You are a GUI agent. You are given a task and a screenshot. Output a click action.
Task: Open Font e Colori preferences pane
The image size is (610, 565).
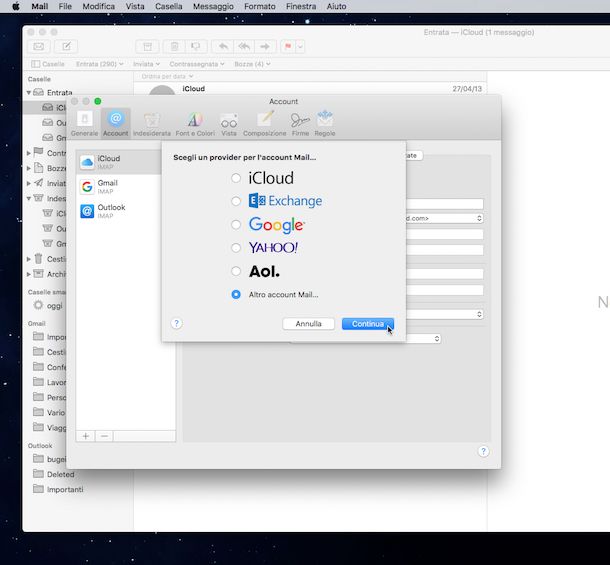coord(195,124)
